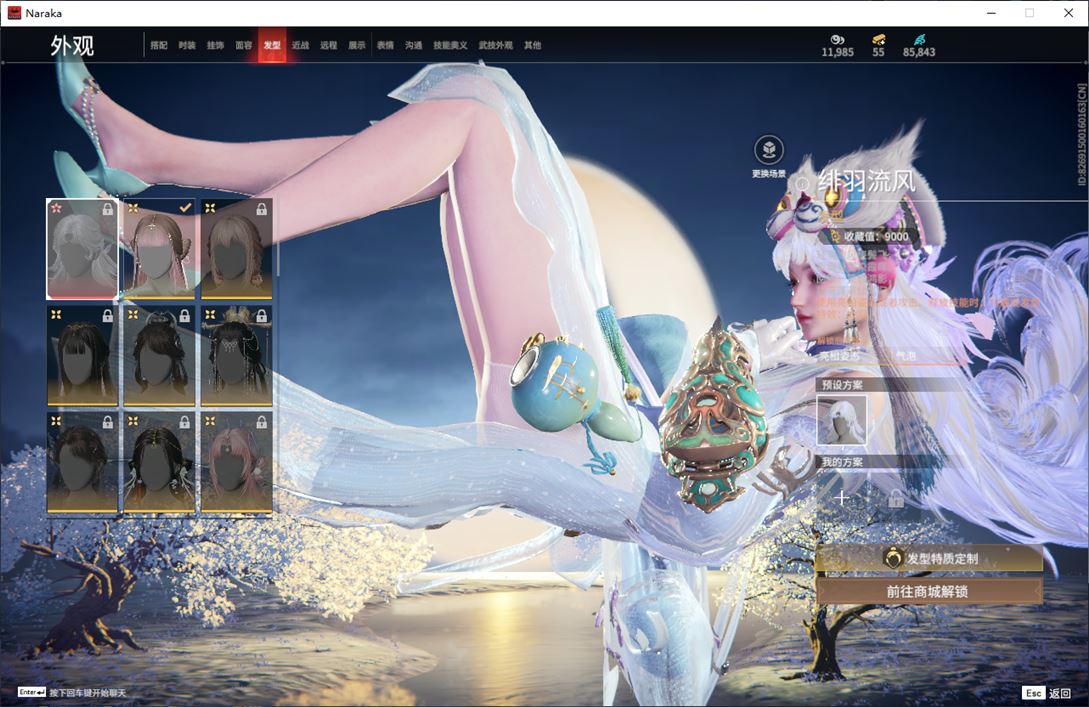Select the locked pink hair hairstyle in bottom row
The width and height of the screenshot is (1089, 707).
pos(236,463)
